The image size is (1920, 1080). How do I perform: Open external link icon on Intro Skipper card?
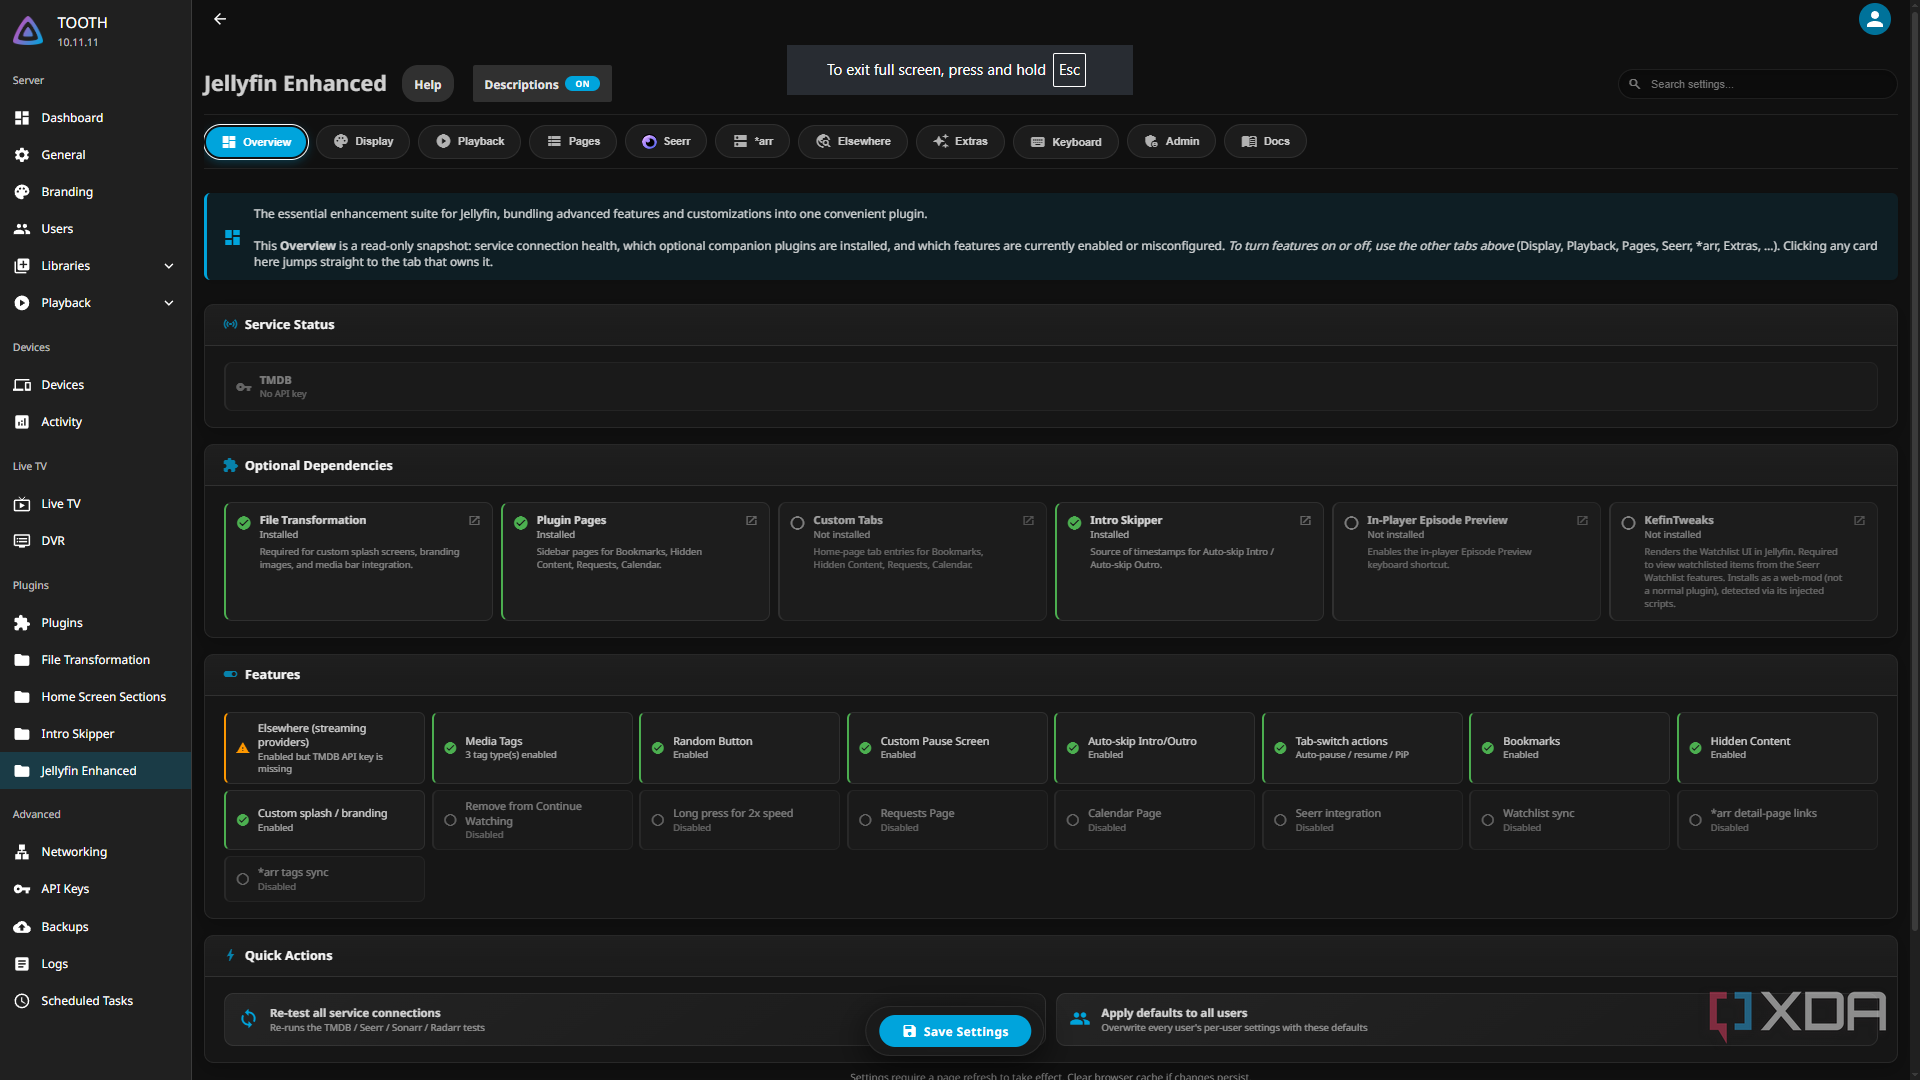1305,521
